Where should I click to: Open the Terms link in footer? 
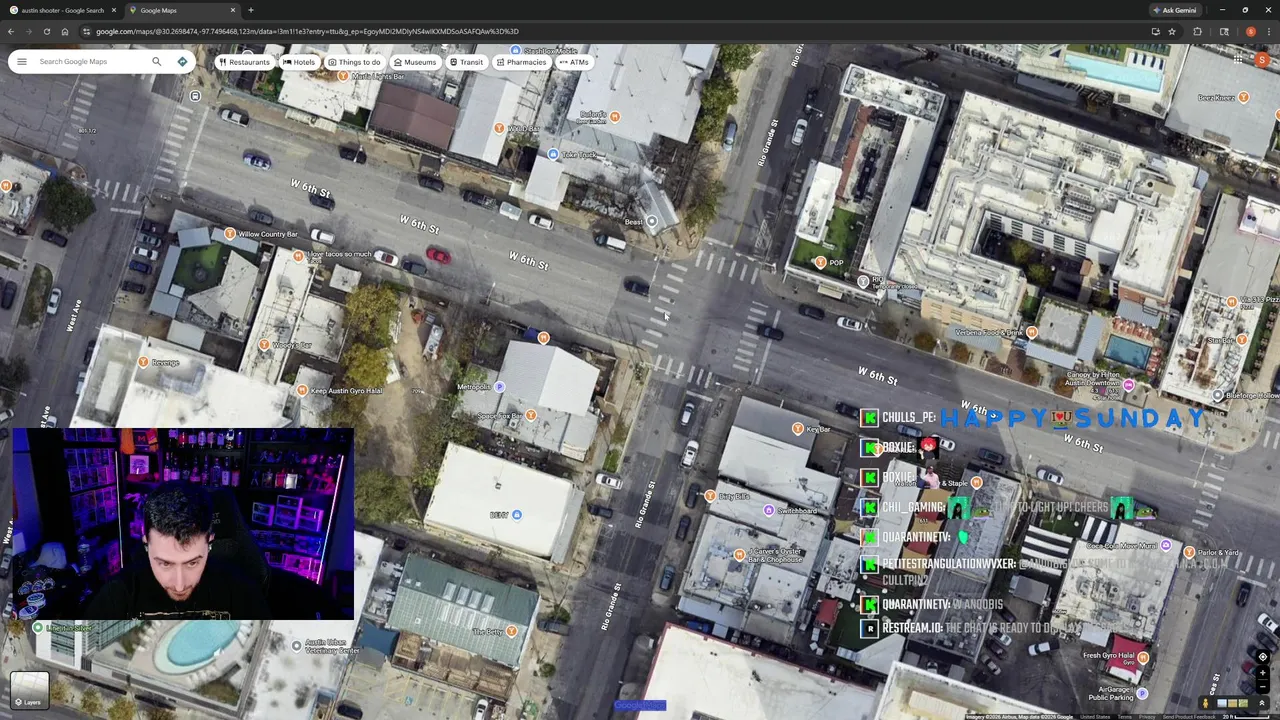1124,716
